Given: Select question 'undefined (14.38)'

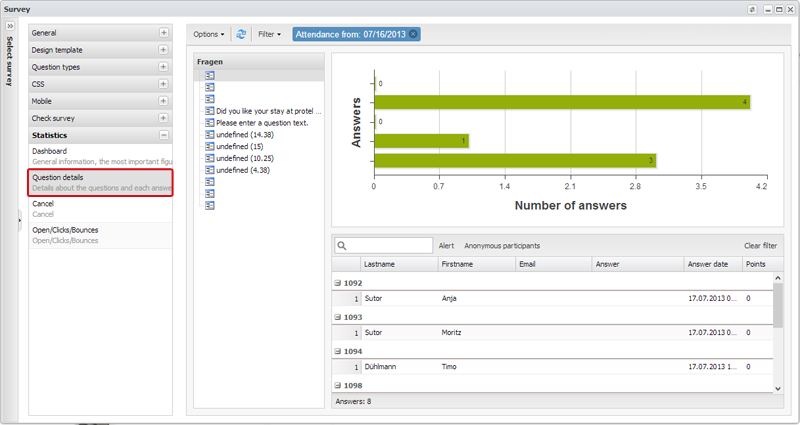Looking at the screenshot, I should [x=245, y=135].
